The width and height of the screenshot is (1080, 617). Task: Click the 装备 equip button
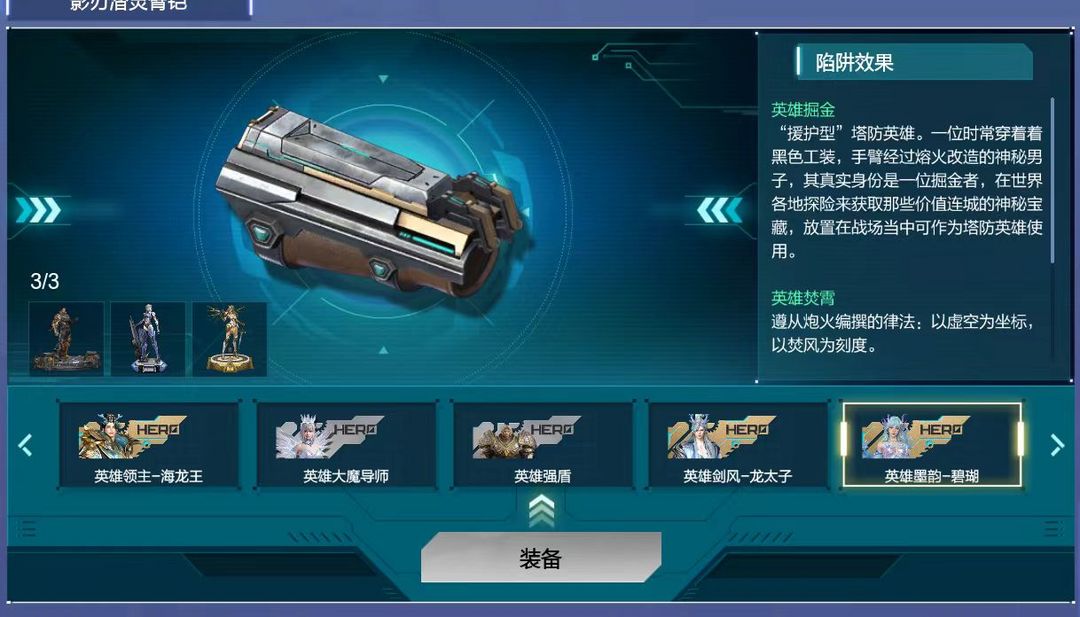(541, 558)
